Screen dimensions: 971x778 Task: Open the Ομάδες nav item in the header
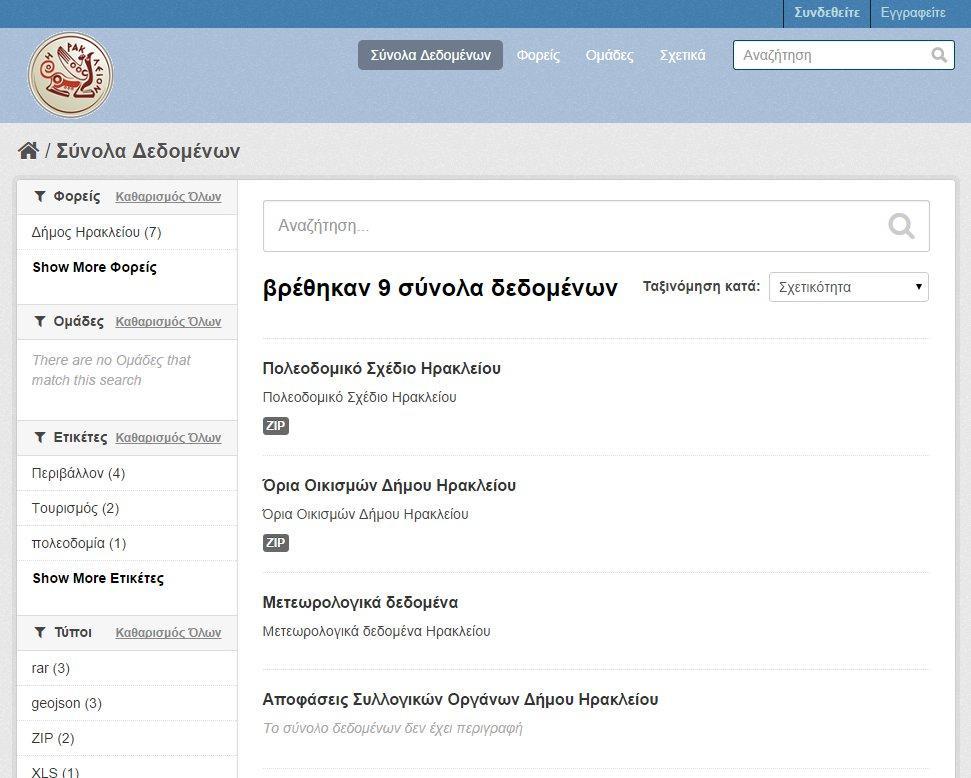coord(609,55)
